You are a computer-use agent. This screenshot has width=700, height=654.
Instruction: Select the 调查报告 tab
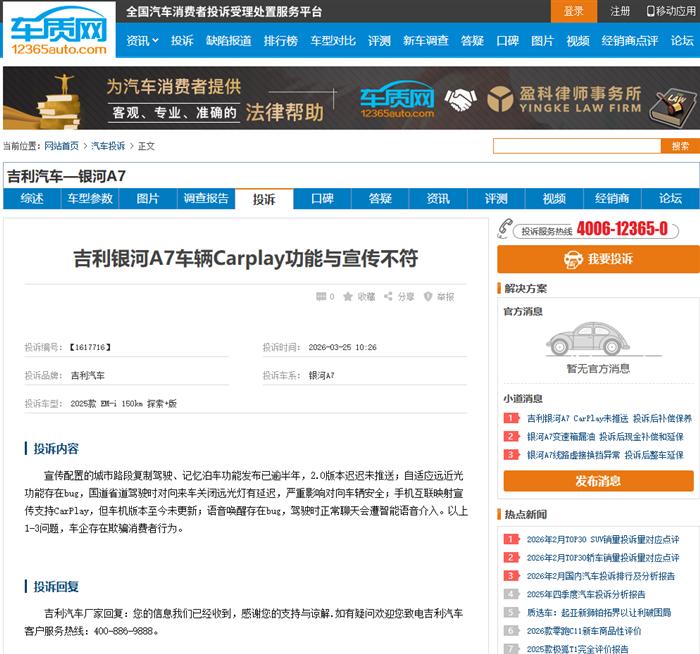206,199
